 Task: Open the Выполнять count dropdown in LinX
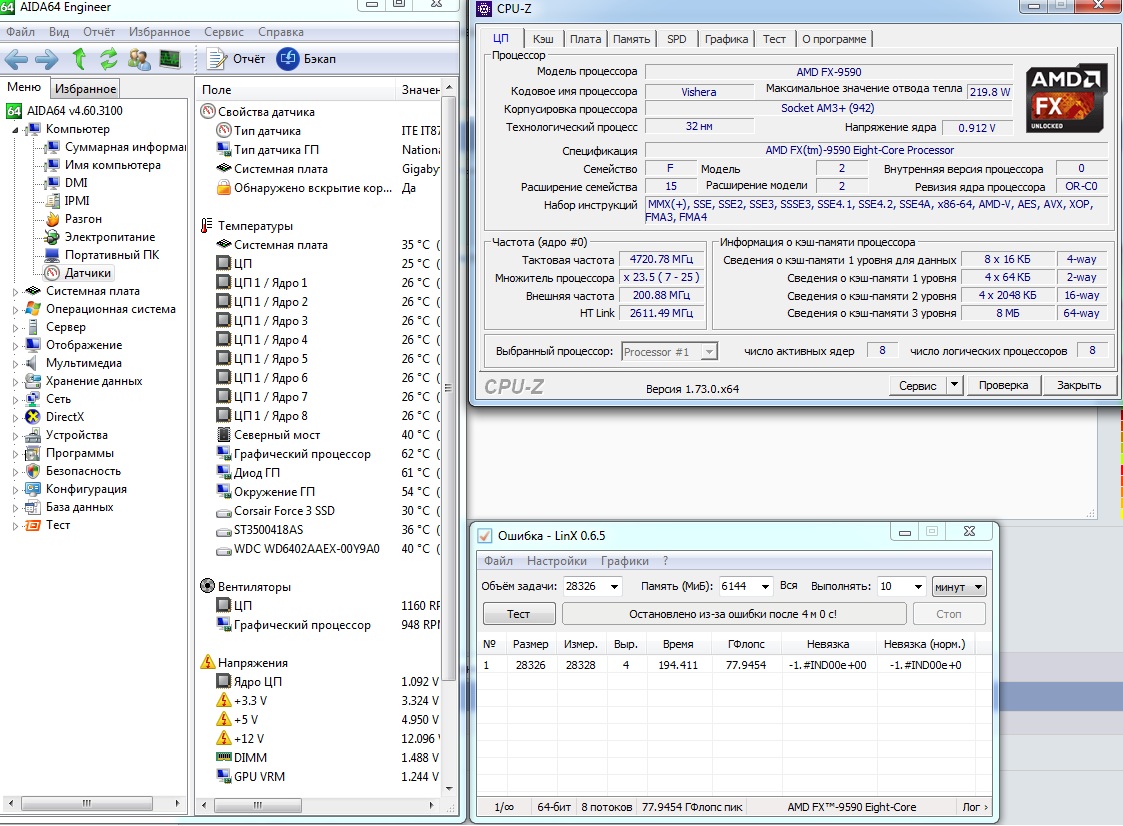pos(918,587)
